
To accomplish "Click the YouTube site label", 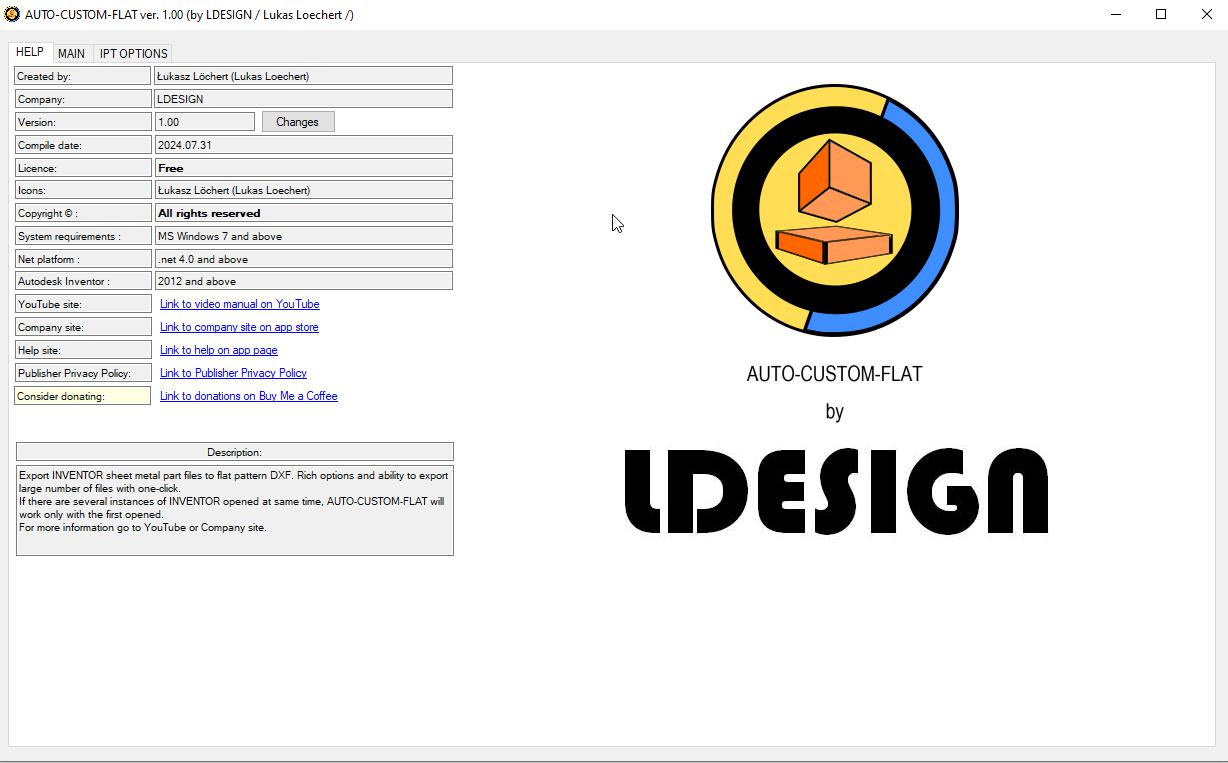I will (83, 304).
